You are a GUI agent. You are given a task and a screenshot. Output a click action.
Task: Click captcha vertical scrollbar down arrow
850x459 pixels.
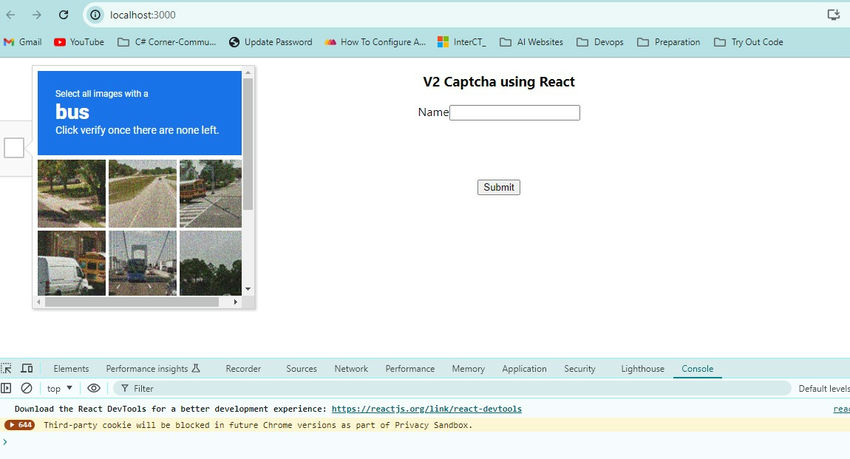click(x=248, y=289)
